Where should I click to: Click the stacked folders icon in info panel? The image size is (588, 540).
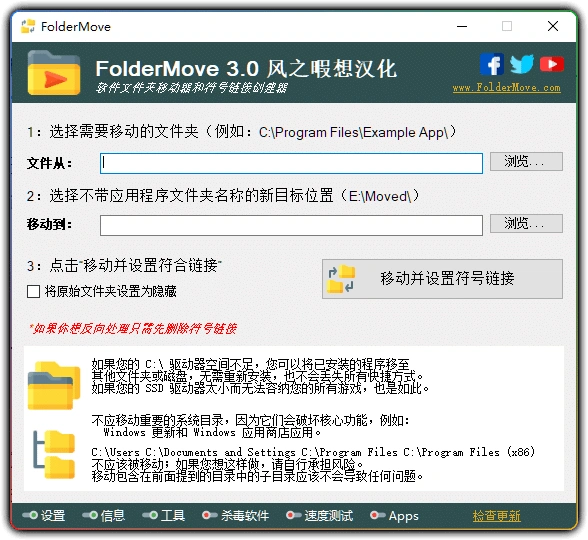54,385
